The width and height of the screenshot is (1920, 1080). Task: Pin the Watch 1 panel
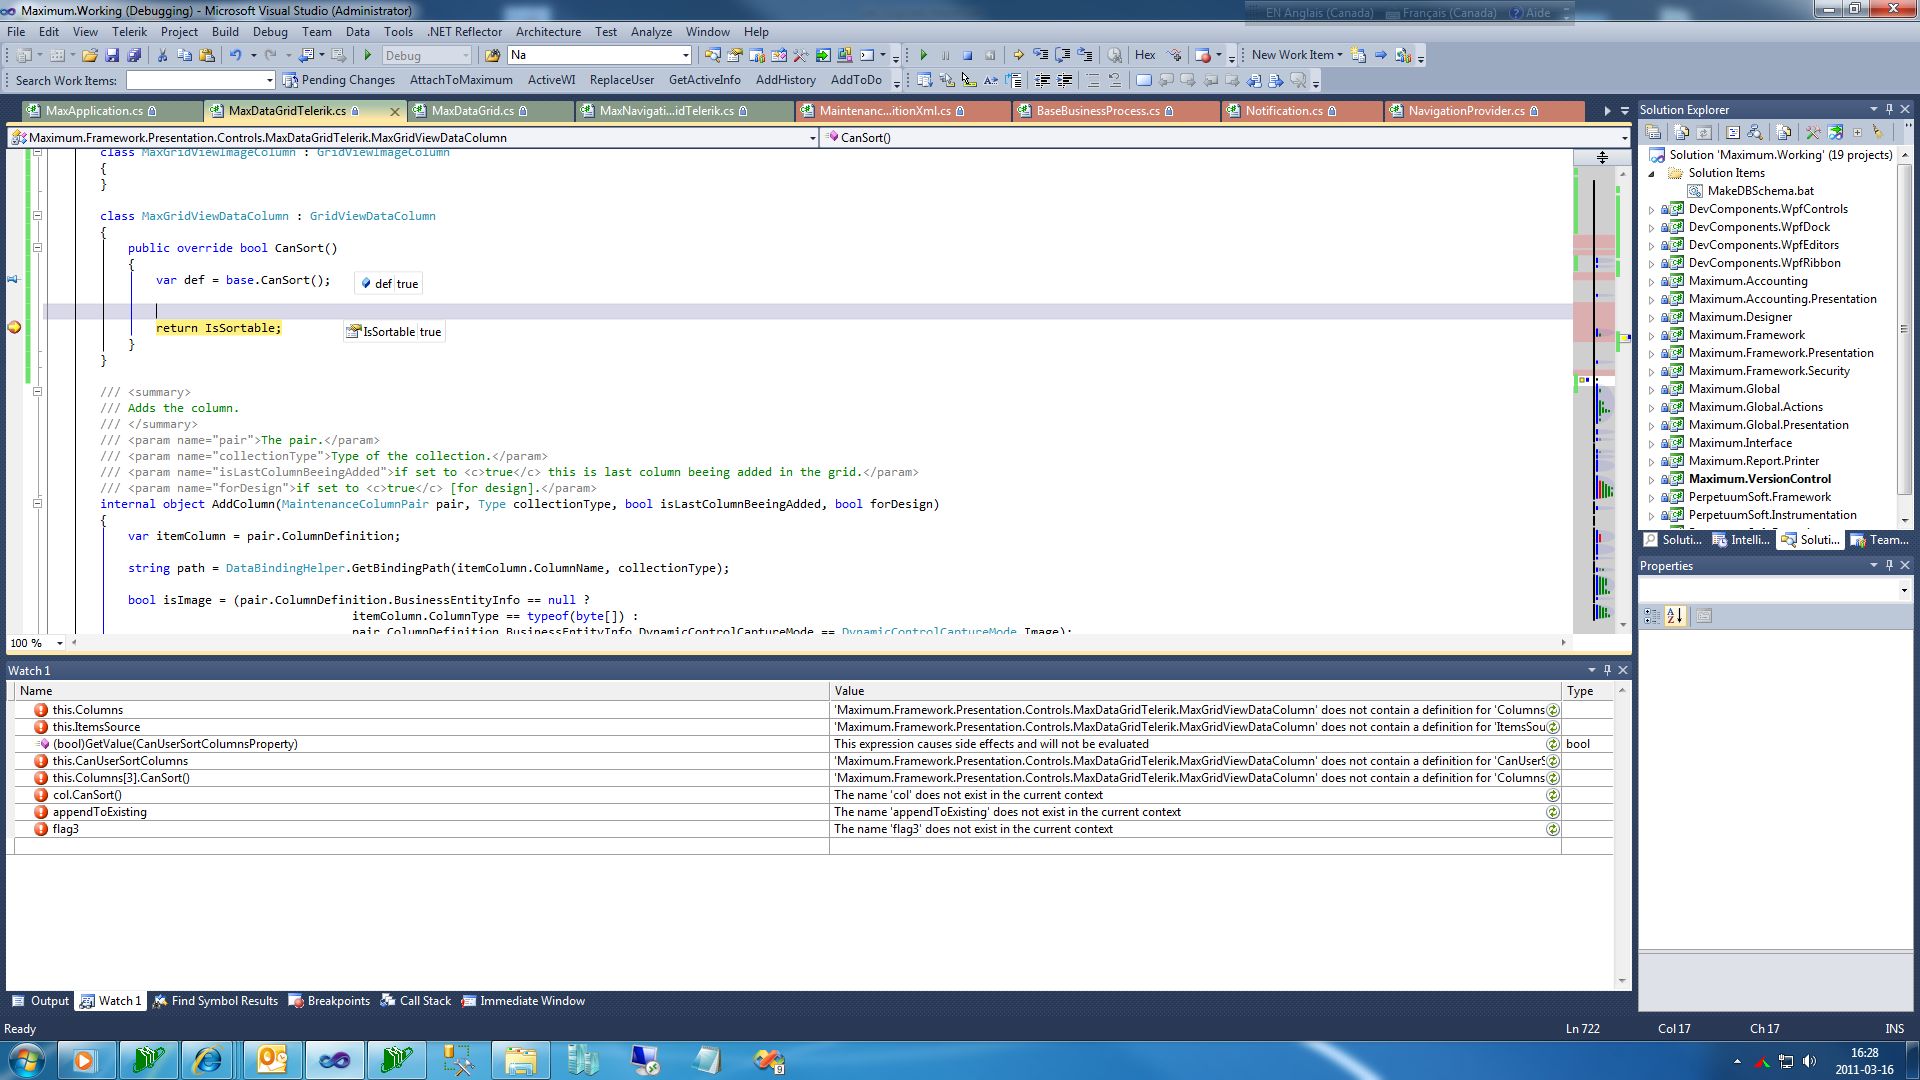point(1607,670)
